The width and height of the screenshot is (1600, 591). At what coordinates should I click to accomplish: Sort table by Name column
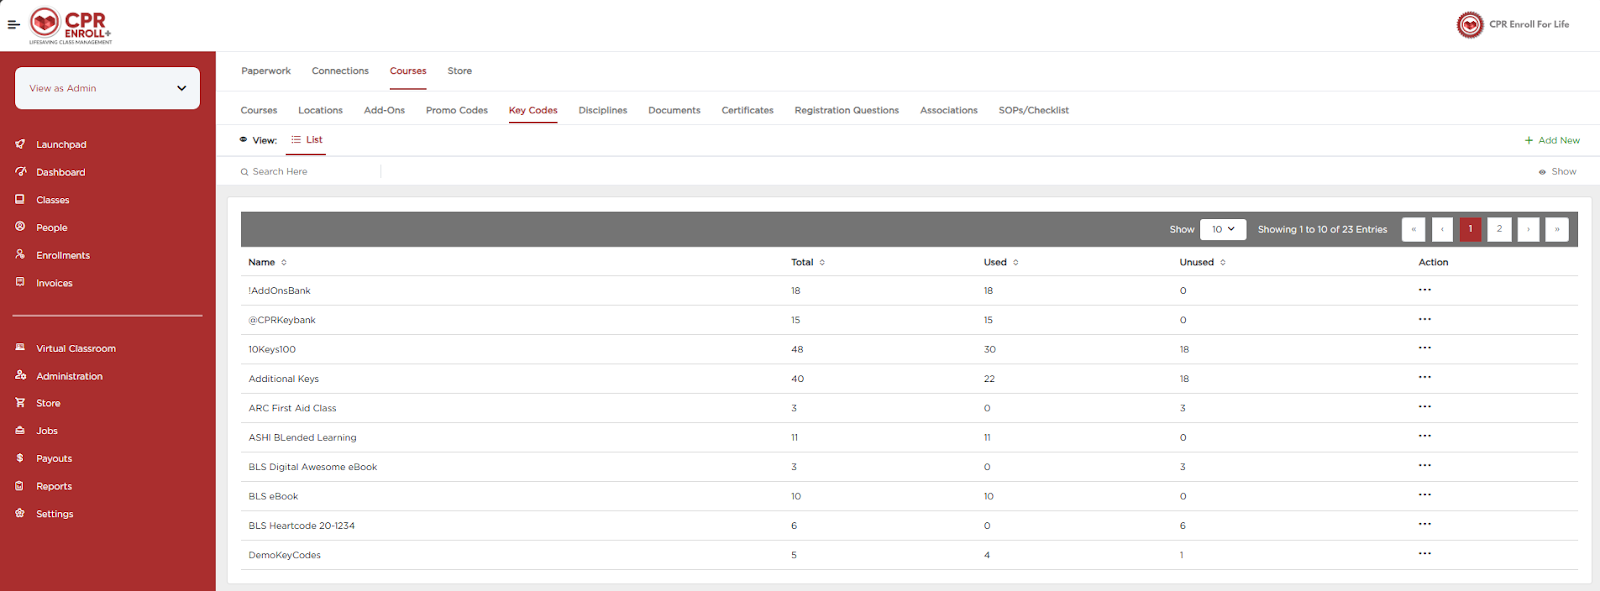pos(267,262)
